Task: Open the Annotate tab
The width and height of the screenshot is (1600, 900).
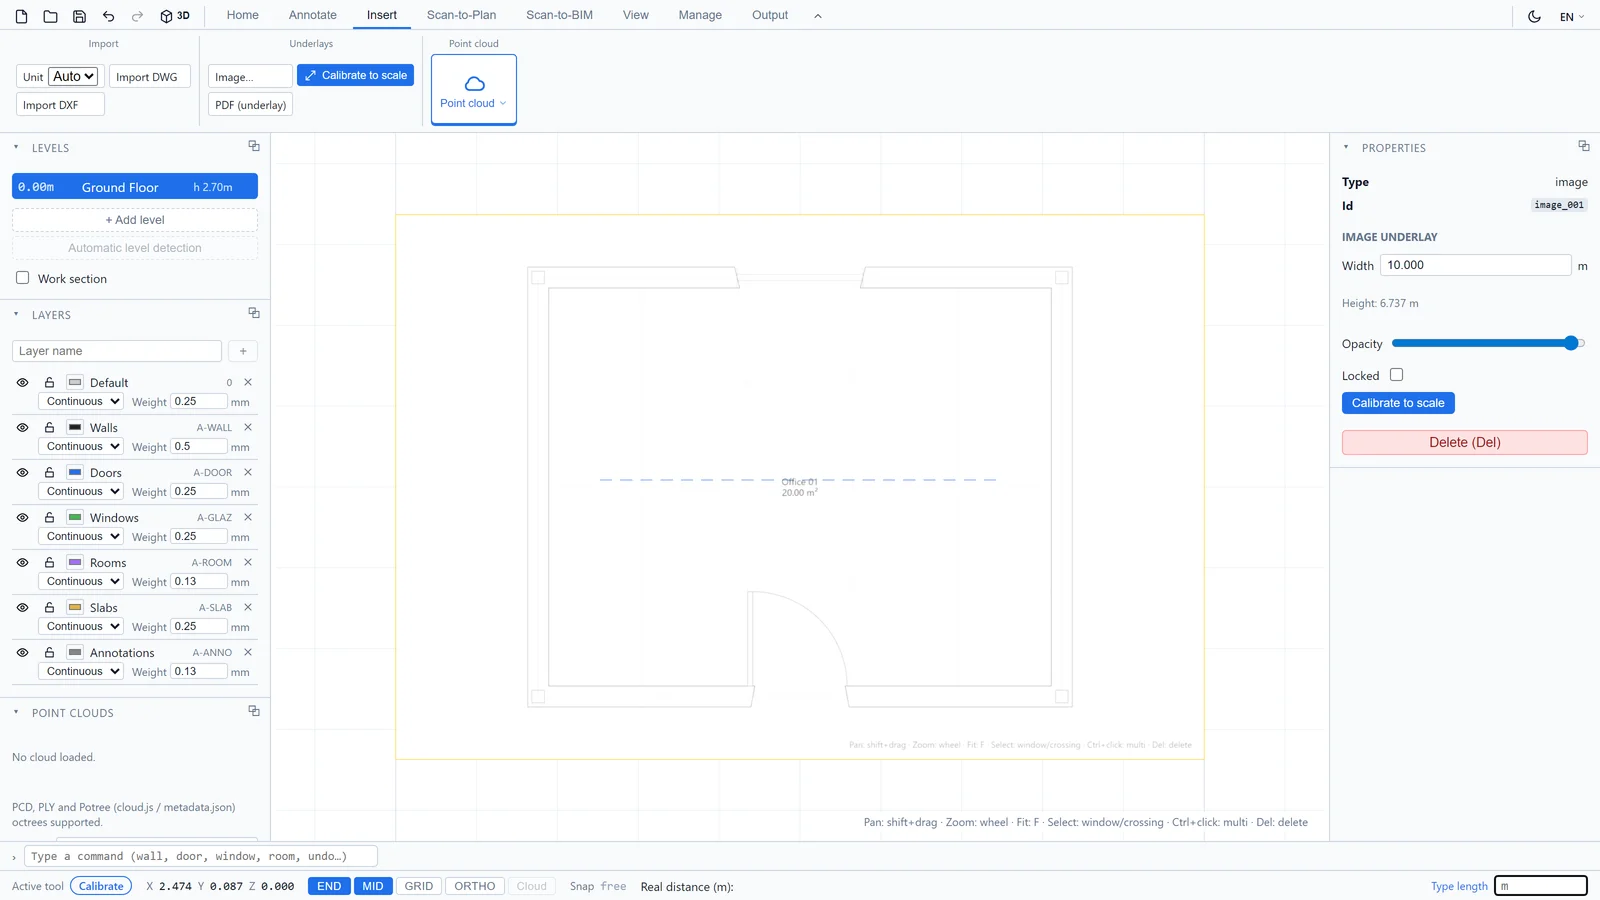Action: tap(313, 15)
